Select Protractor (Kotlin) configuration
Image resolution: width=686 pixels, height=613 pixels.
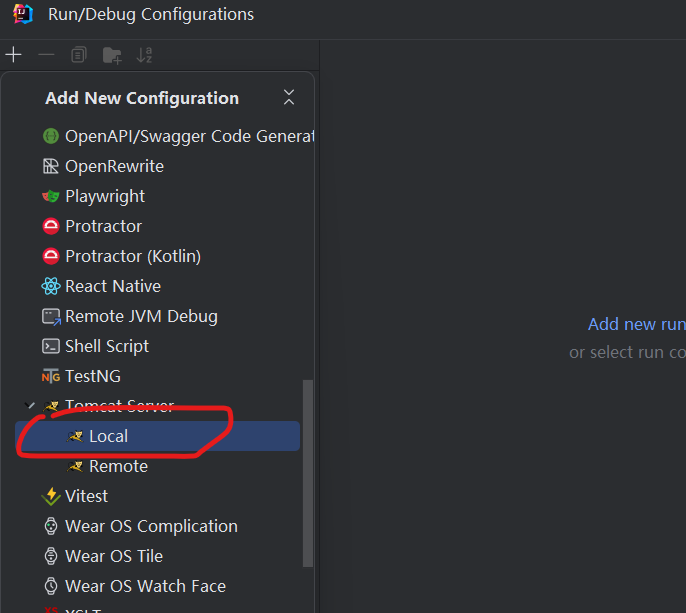tap(122, 256)
